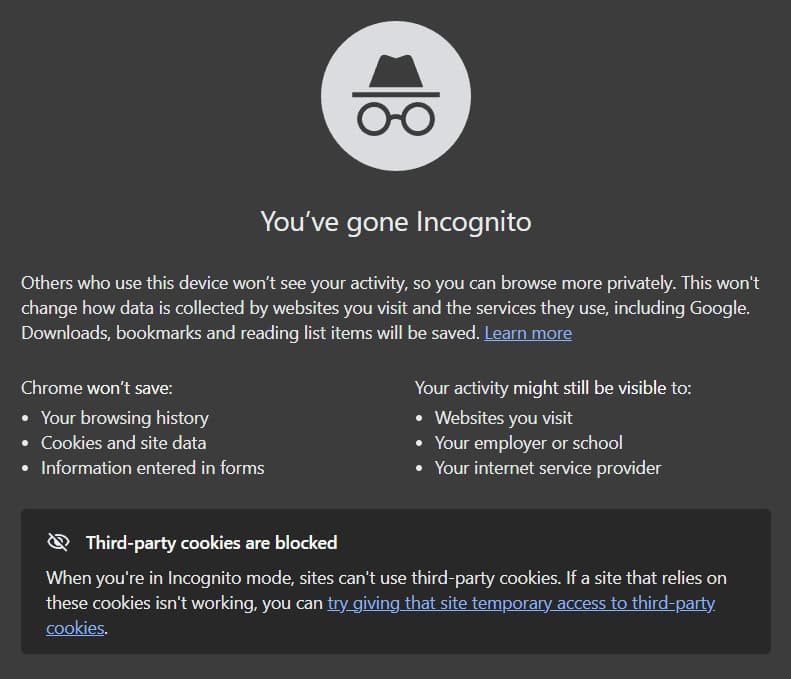Image resolution: width=791 pixels, height=679 pixels.
Task: Select "Your internet service provider" list item
Action: tap(547, 467)
